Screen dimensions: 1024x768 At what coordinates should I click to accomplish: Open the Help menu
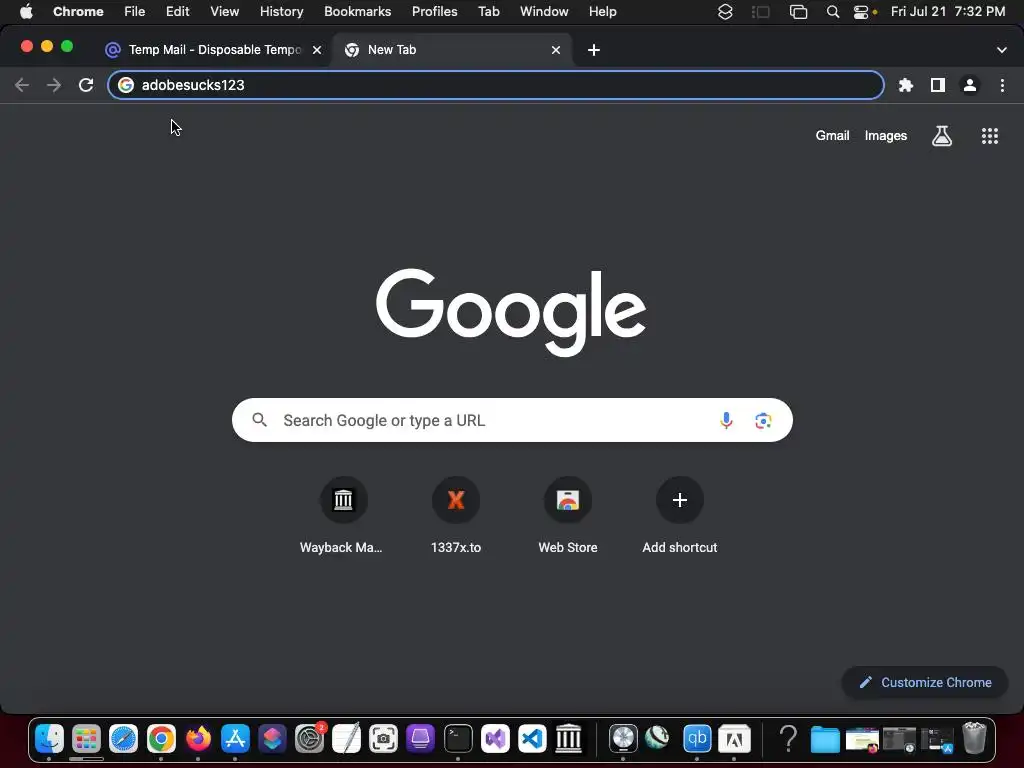602,12
